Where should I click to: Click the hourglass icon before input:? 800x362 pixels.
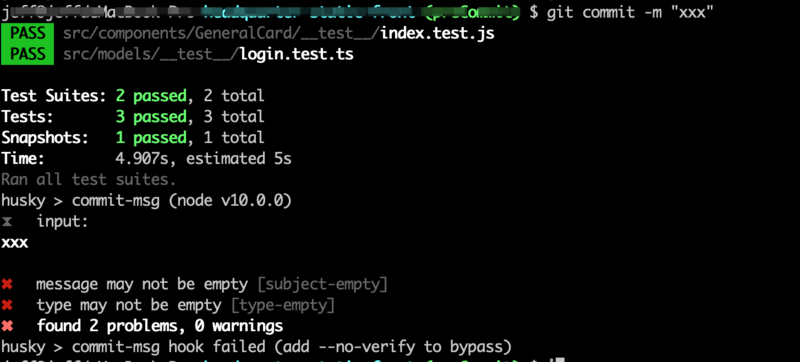pos(7,222)
